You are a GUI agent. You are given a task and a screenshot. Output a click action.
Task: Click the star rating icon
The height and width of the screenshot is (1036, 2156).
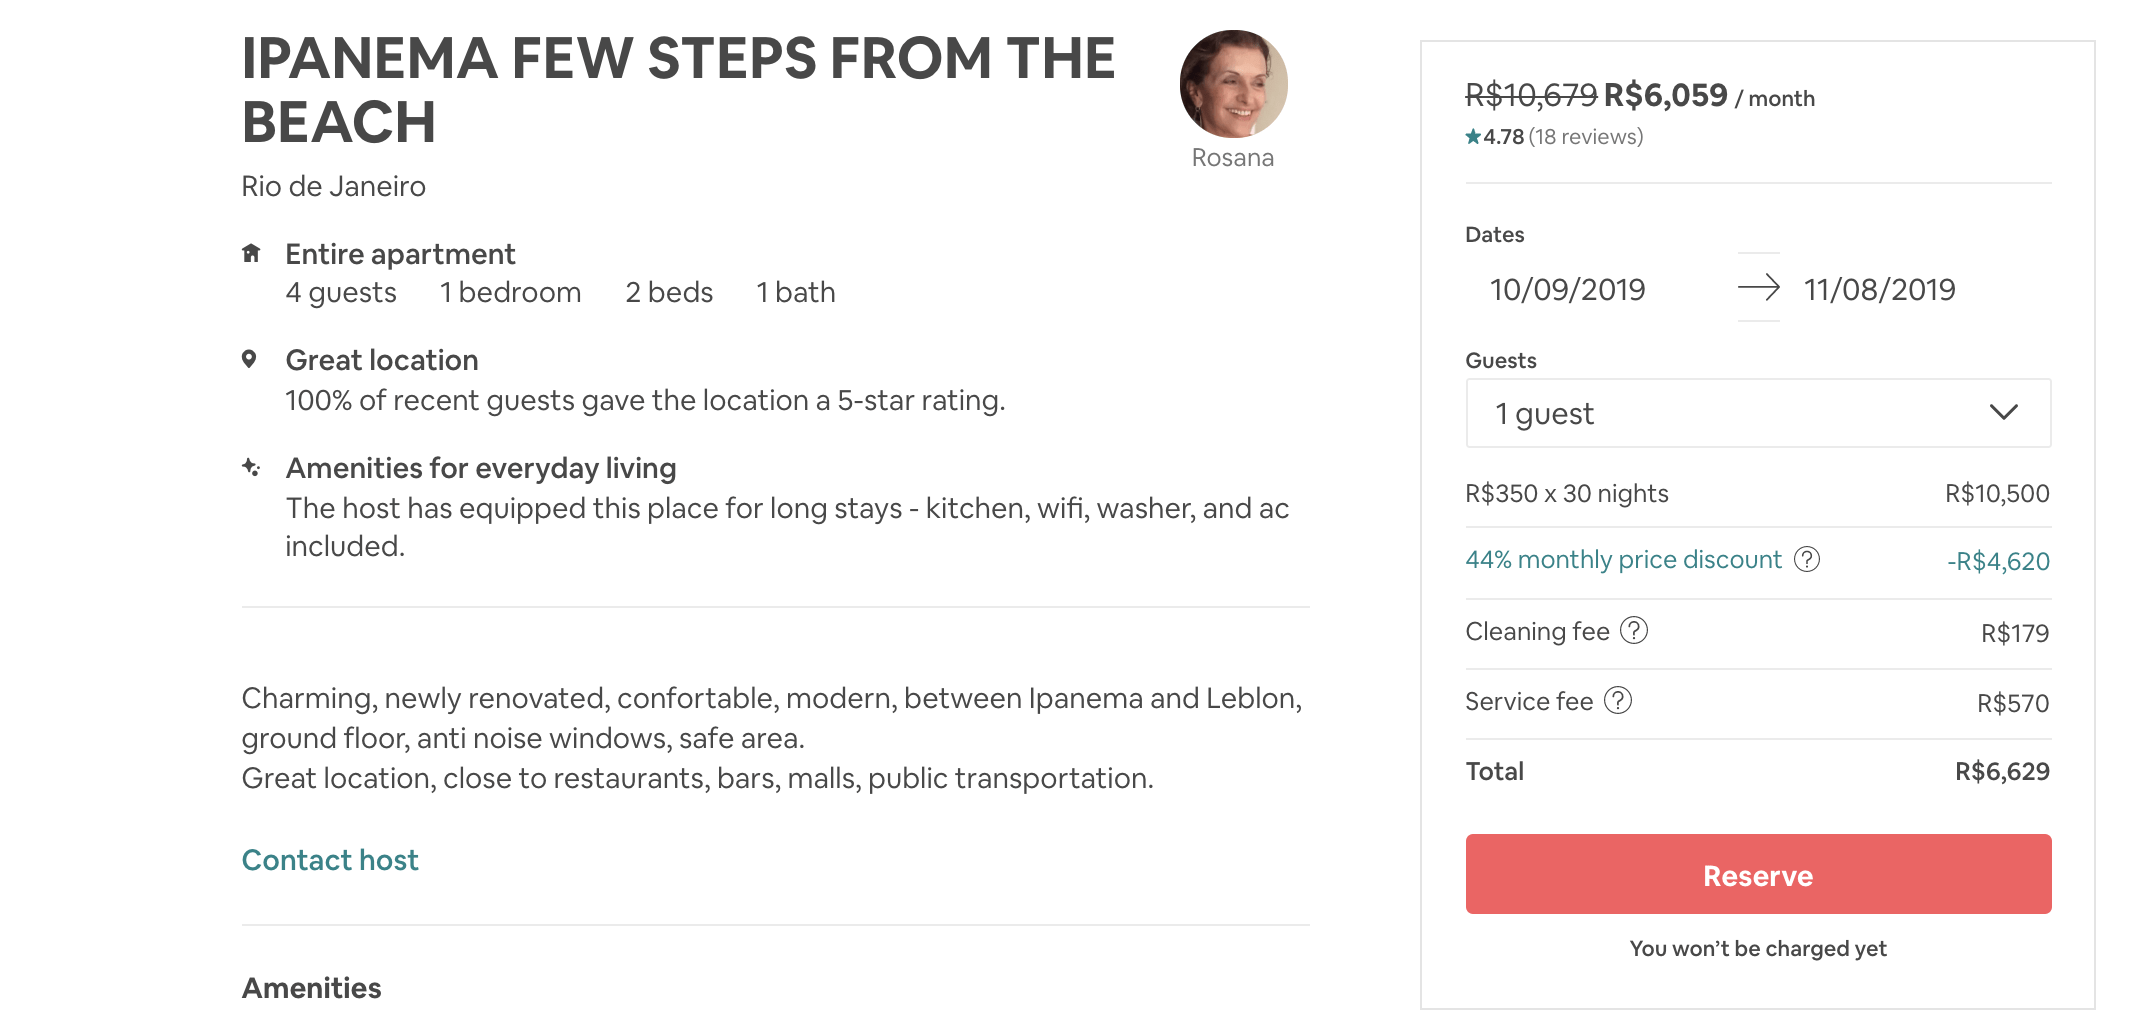click(x=1473, y=137)
